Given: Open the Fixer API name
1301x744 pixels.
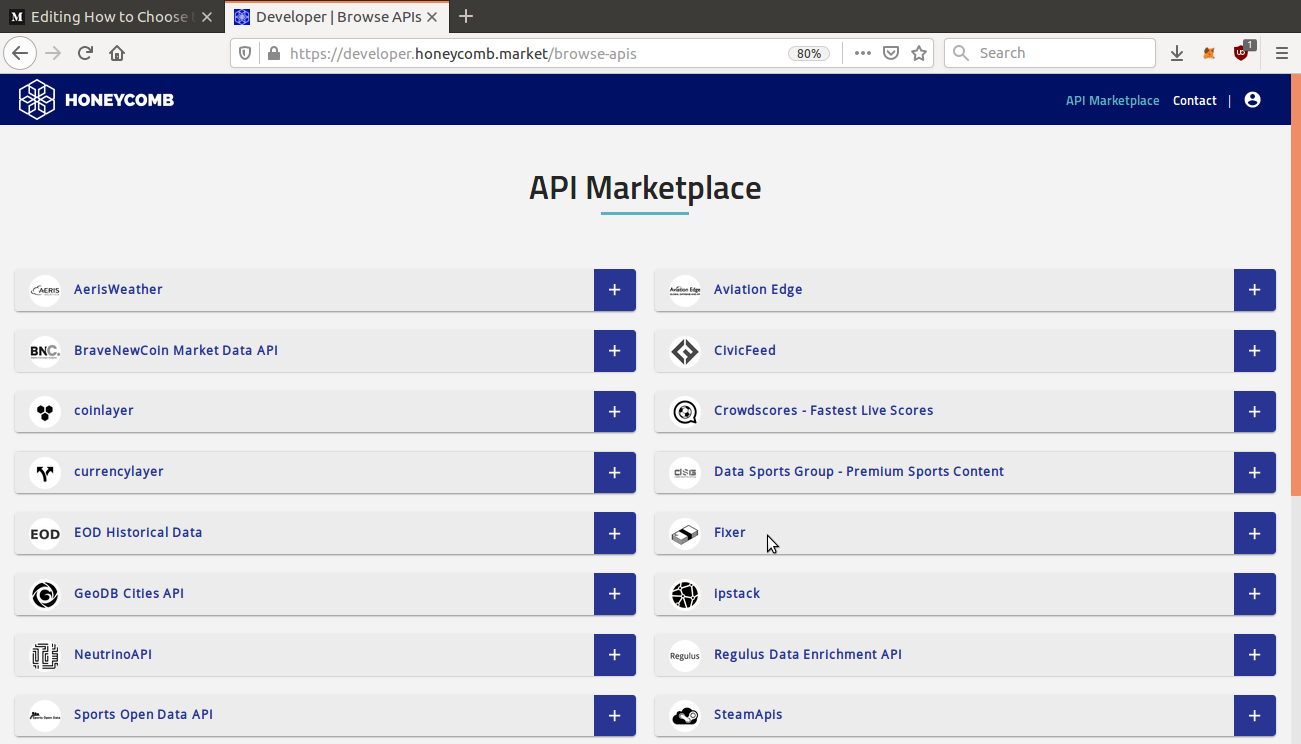Looking at the screenshot, I should [x=730, y=533].
